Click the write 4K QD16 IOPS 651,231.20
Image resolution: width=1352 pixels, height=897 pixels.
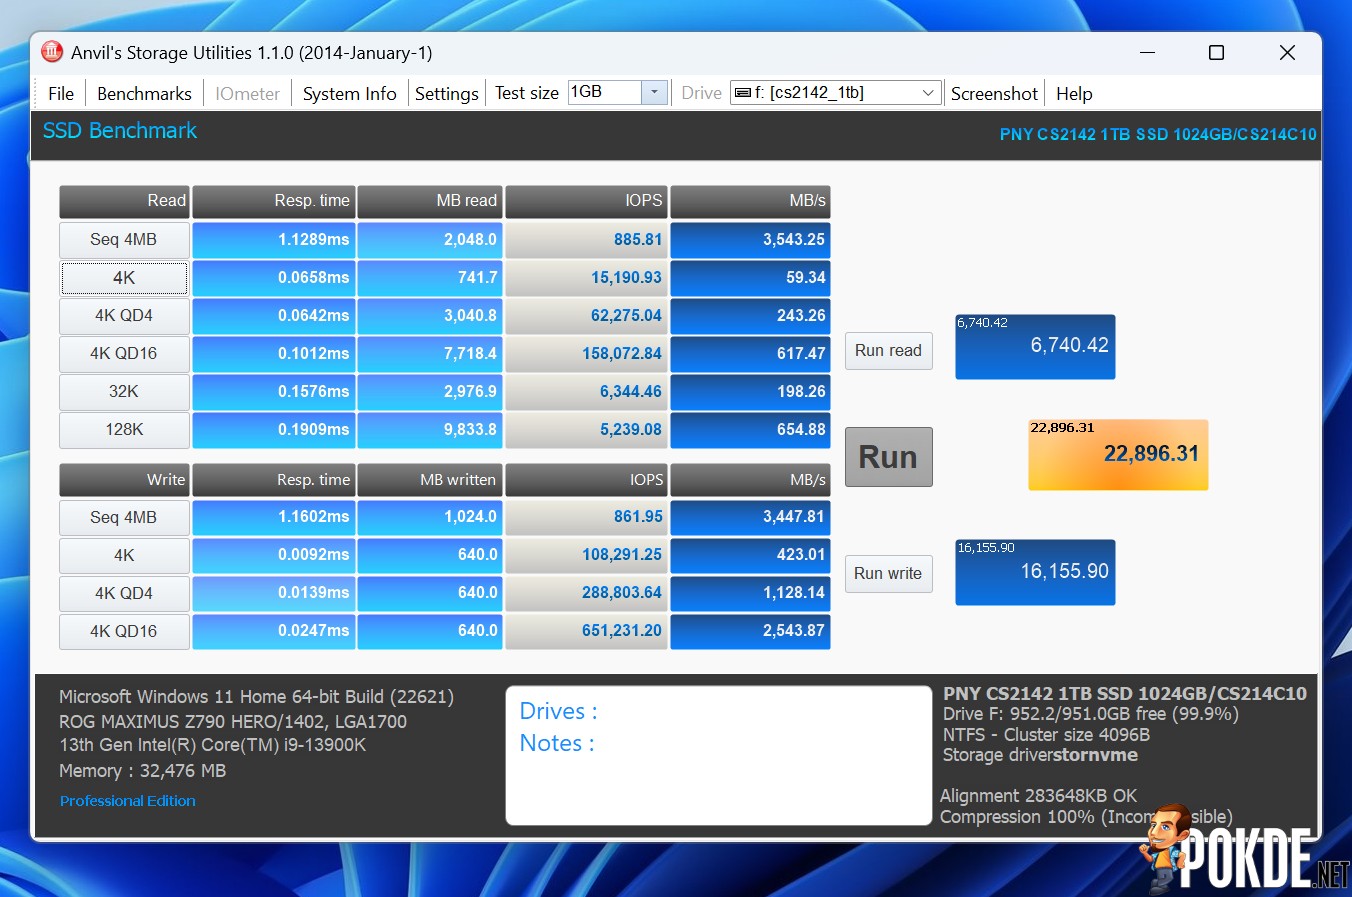click(x=586, y=632)
